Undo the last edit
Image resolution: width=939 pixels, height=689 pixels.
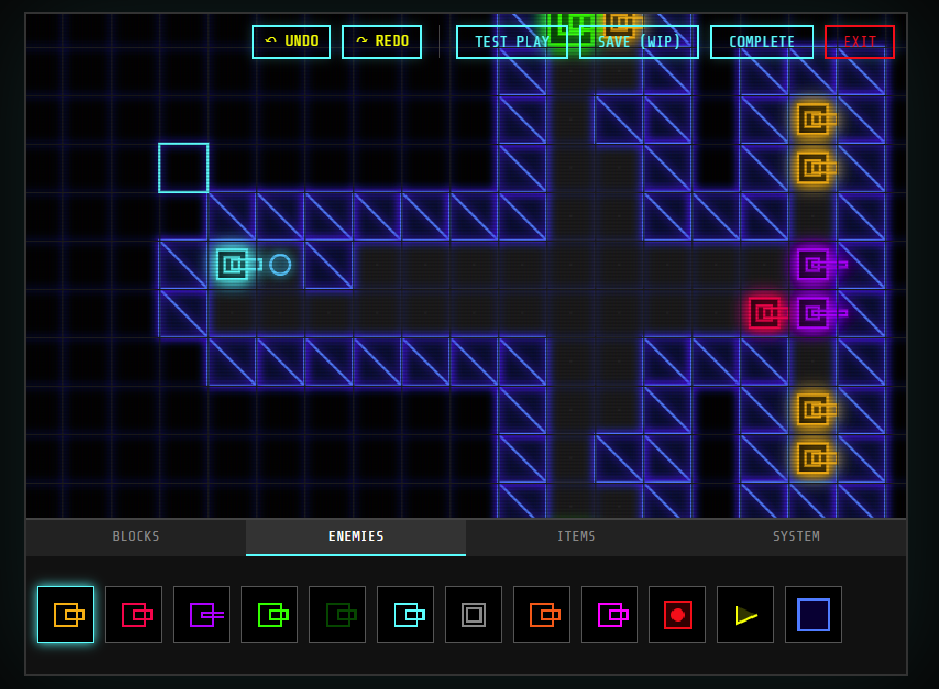point(291,42)
